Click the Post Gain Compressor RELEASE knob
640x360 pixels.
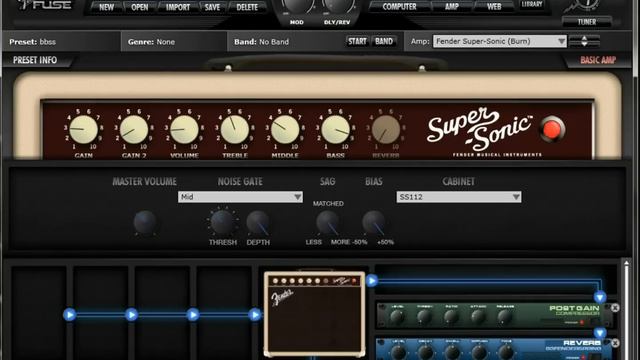click(x=505, y=316)
